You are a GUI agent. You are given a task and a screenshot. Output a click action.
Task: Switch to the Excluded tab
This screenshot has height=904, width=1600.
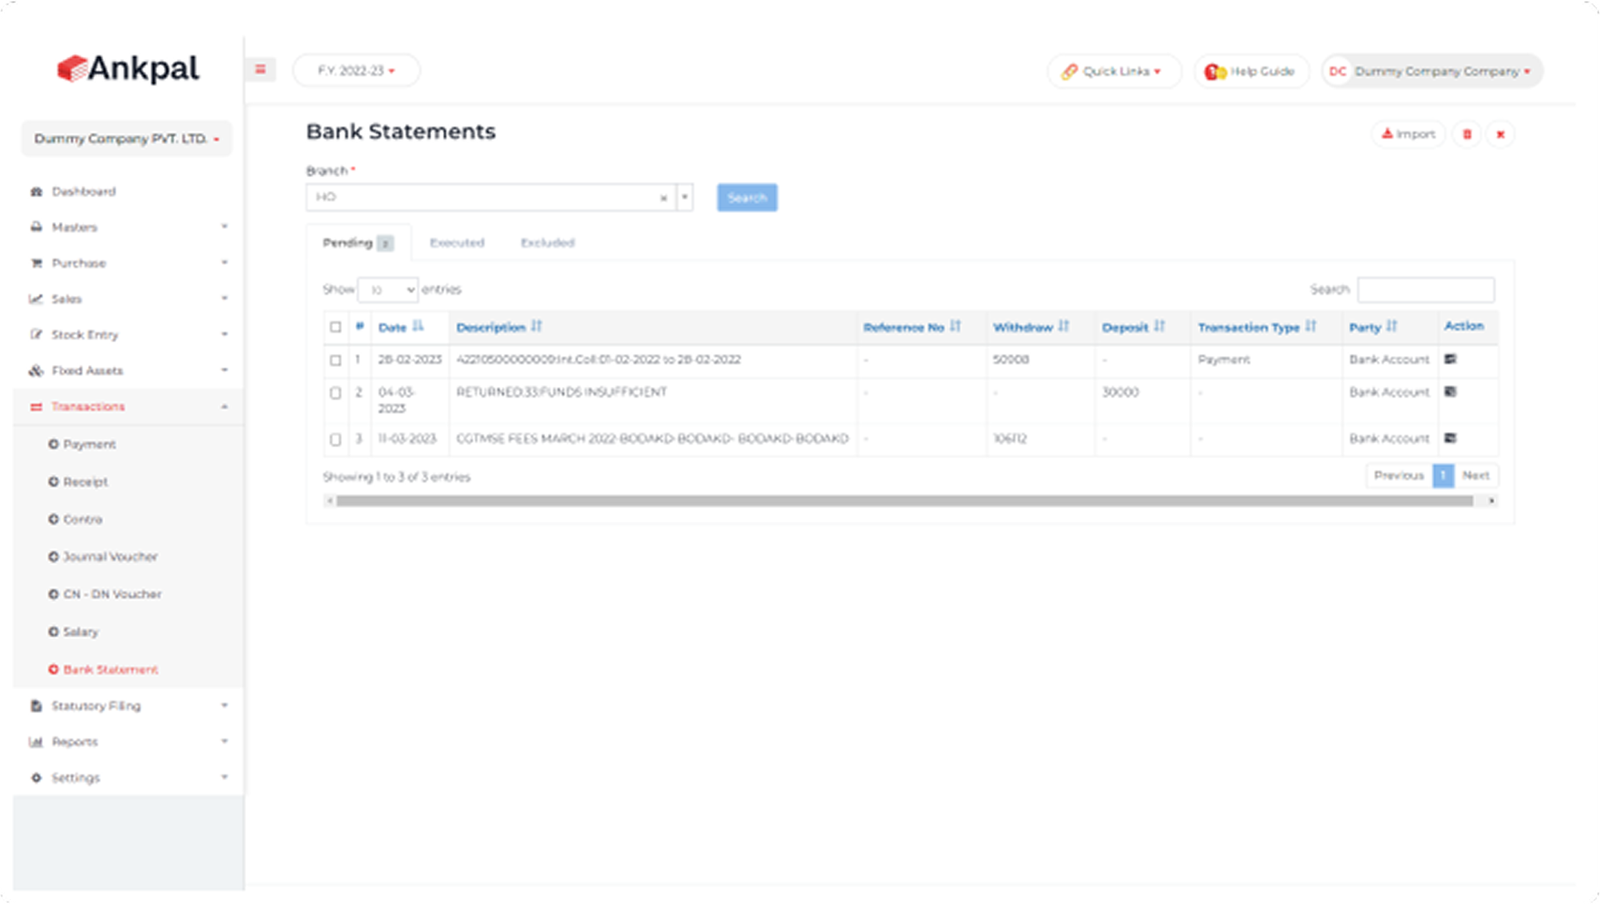click(547, 243)
